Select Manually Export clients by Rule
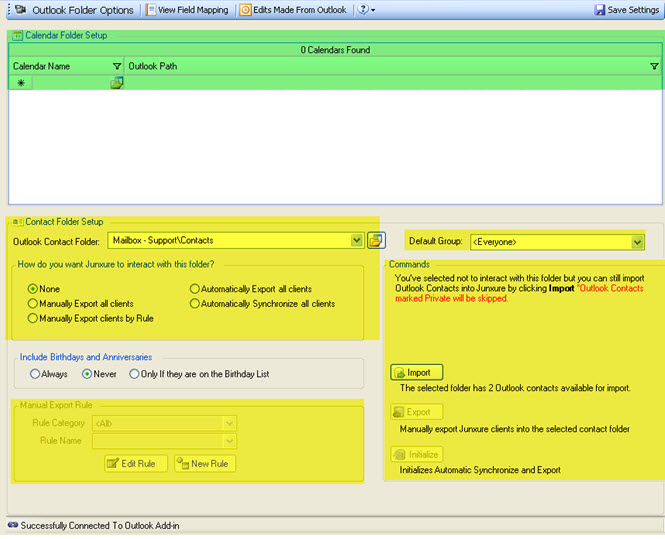The width and height of the screenshot is (665, 539). [x=91, y=318]
